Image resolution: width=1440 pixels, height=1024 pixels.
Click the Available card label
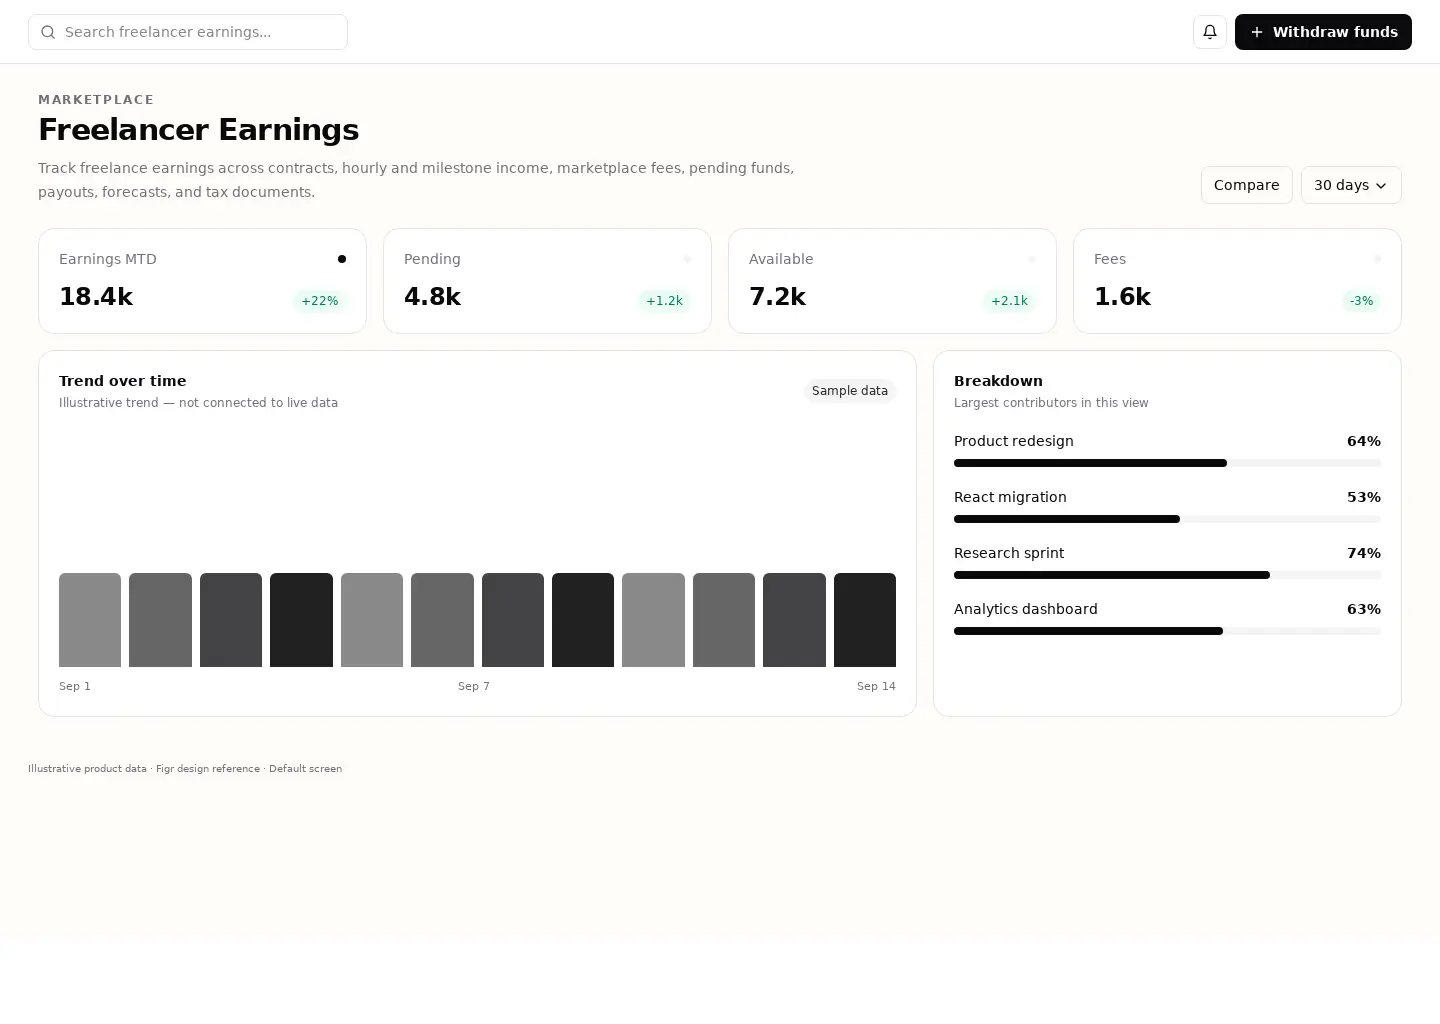coord(781,259)
